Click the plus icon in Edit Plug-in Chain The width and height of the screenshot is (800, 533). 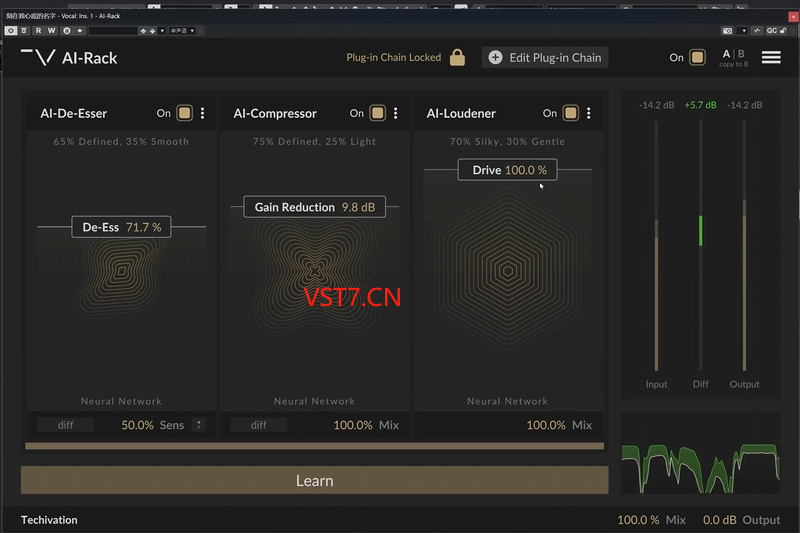point(495,58)
